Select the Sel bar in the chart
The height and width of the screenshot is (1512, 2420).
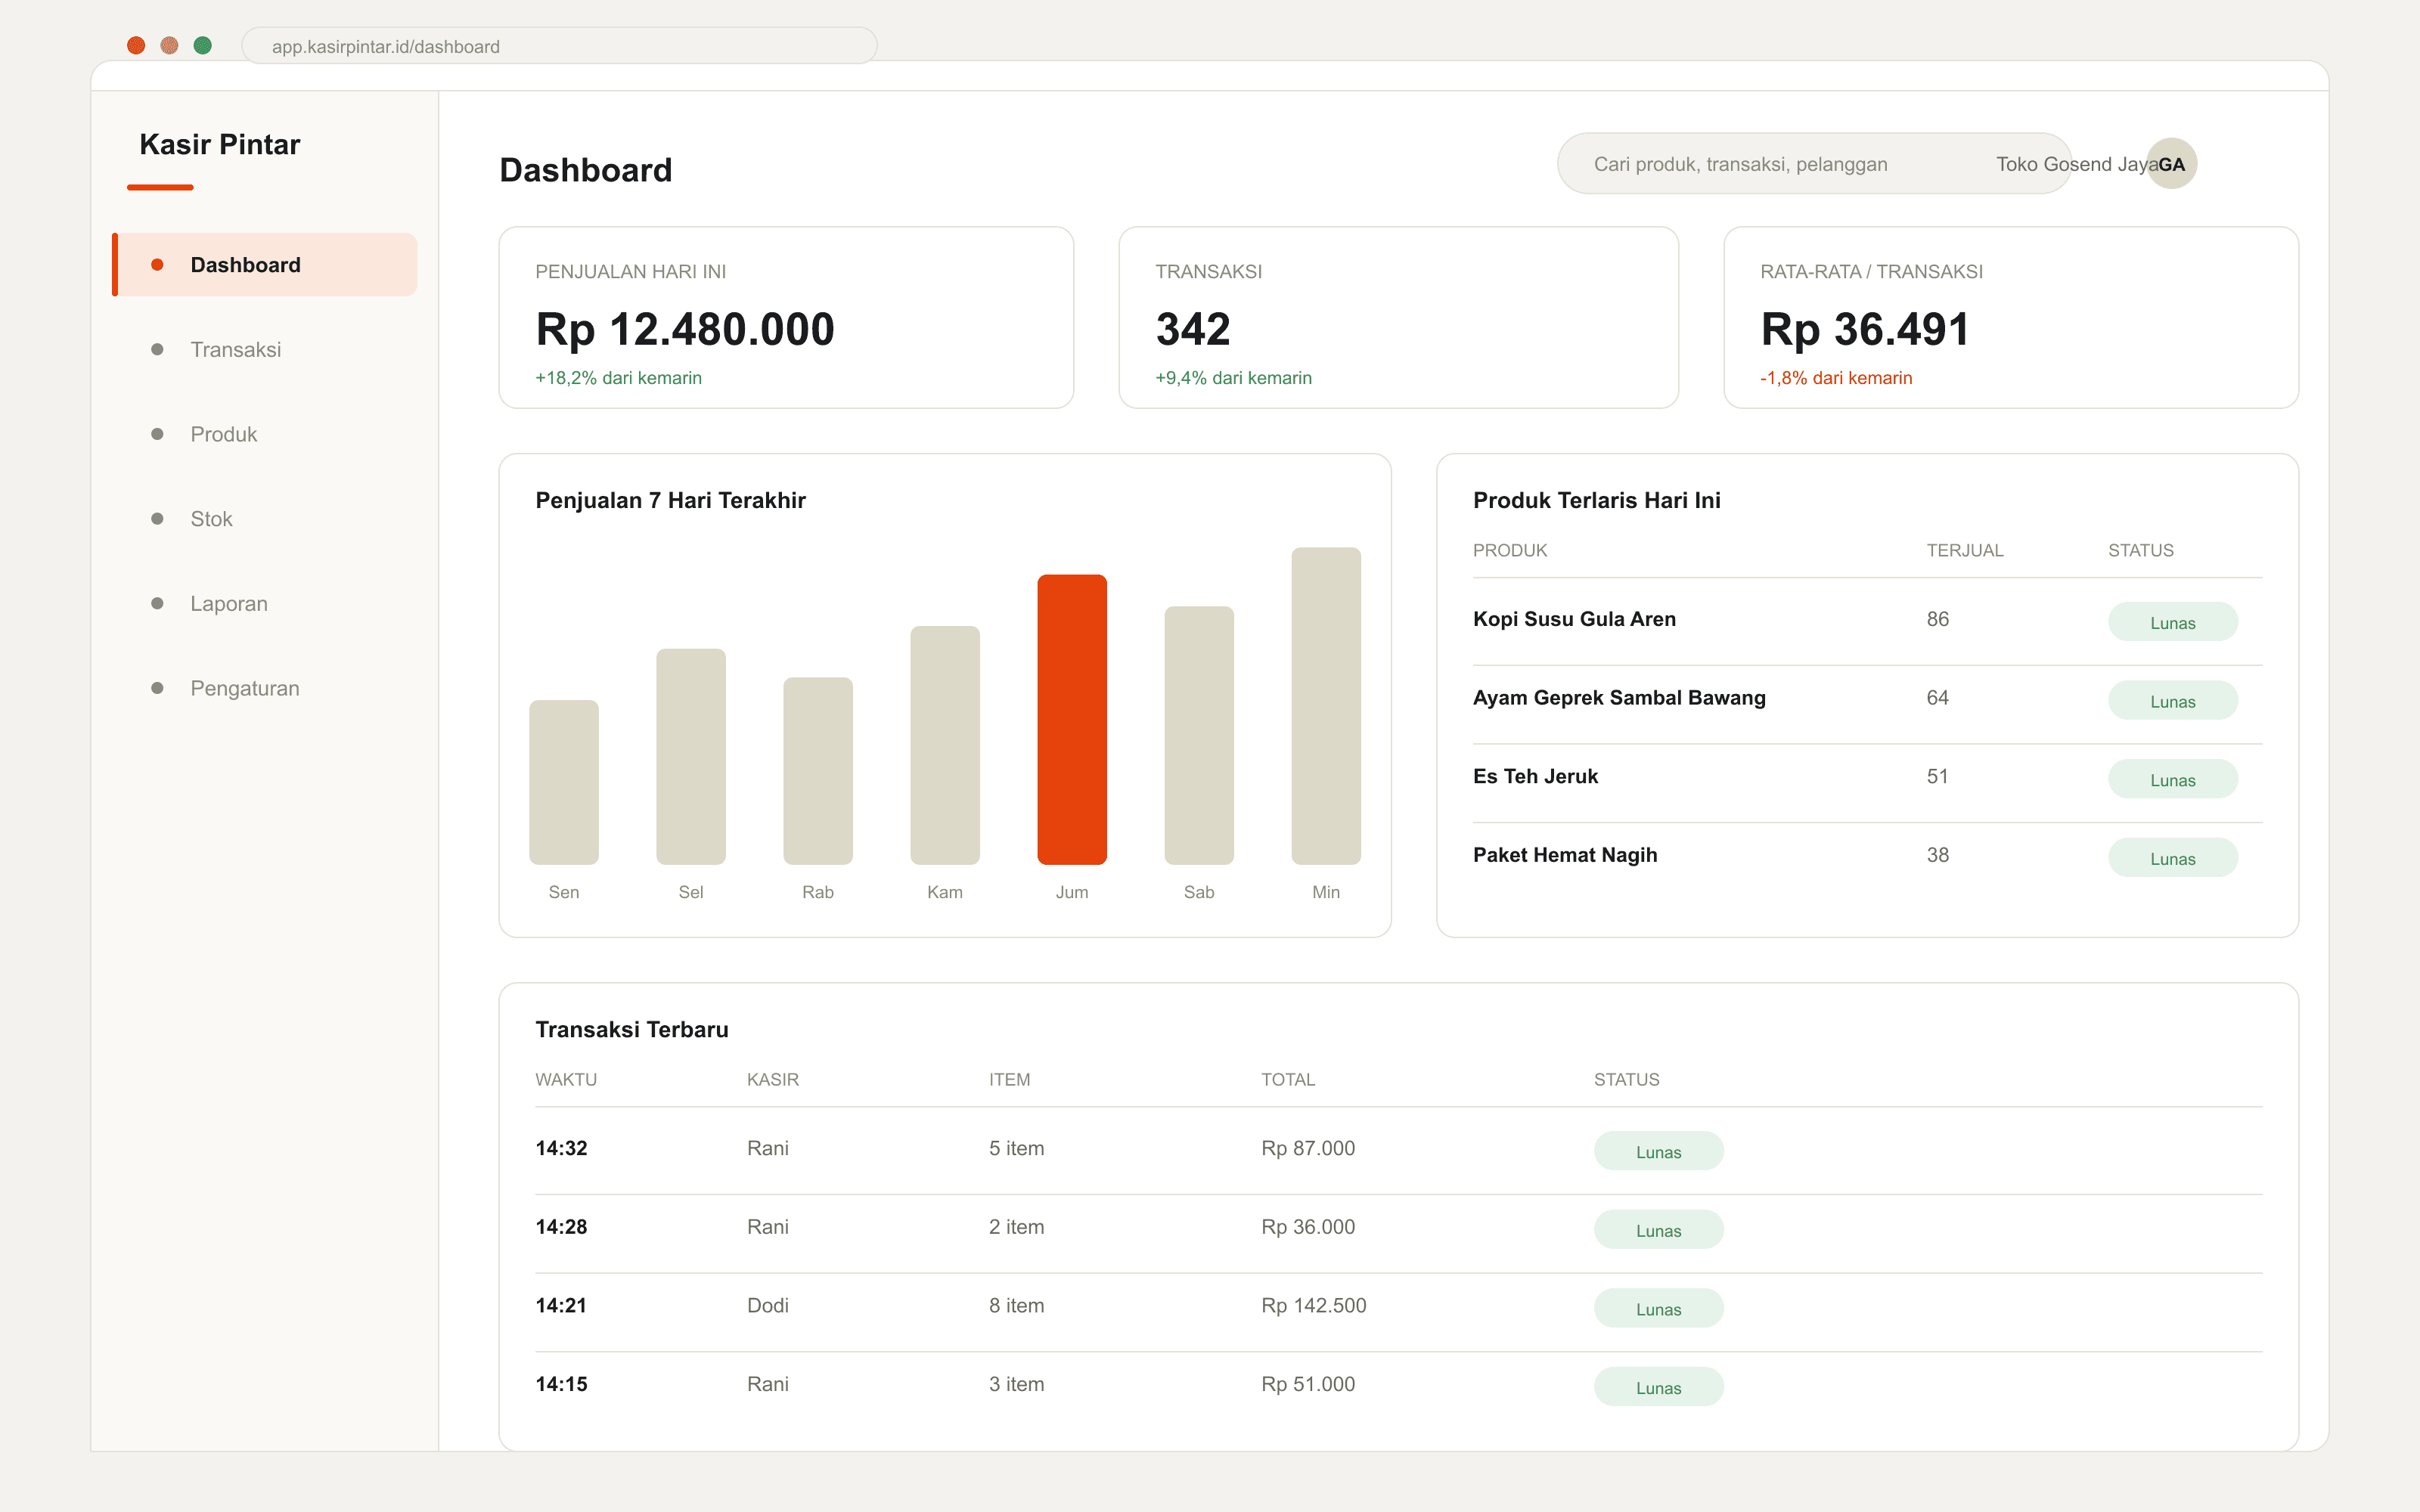691,757
